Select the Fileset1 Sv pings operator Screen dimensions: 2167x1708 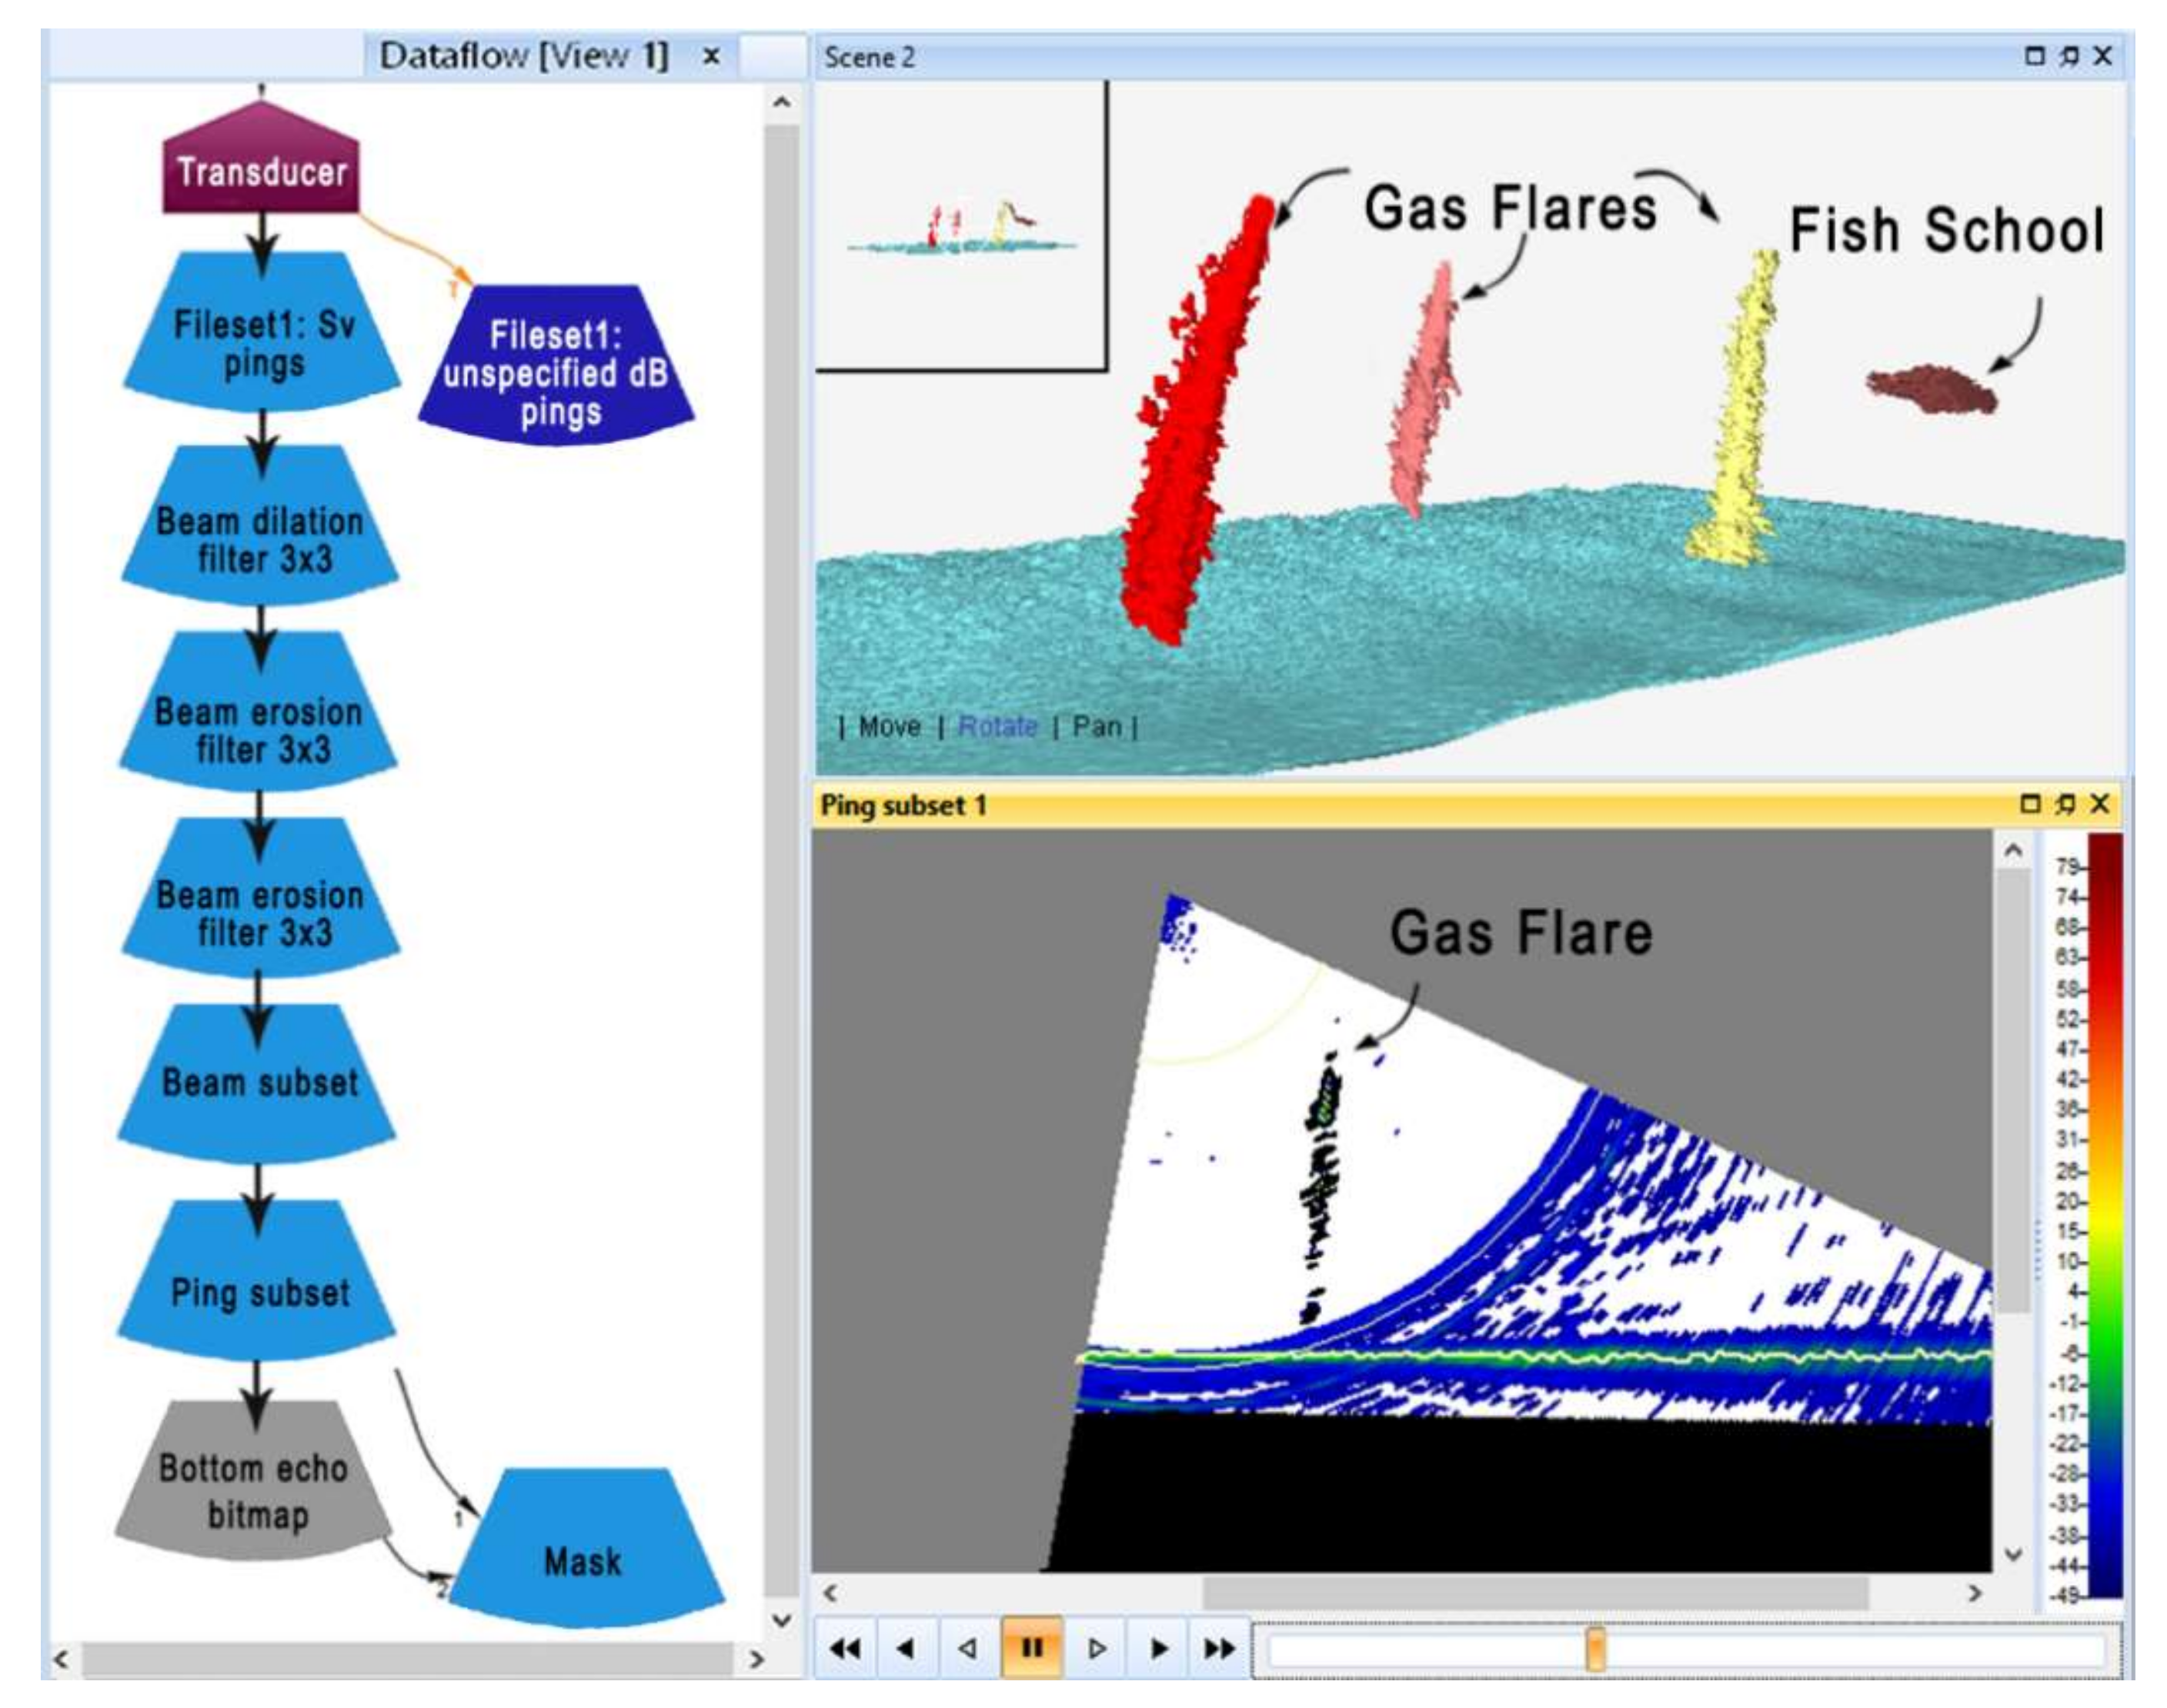pos(263,342)
